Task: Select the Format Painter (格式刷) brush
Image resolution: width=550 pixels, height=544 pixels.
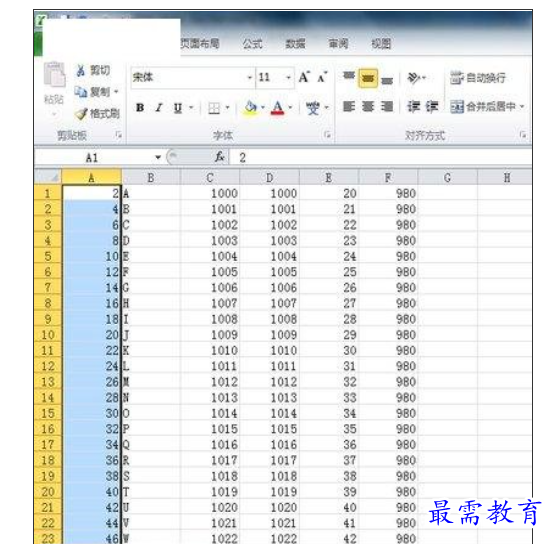Action: 81,114
